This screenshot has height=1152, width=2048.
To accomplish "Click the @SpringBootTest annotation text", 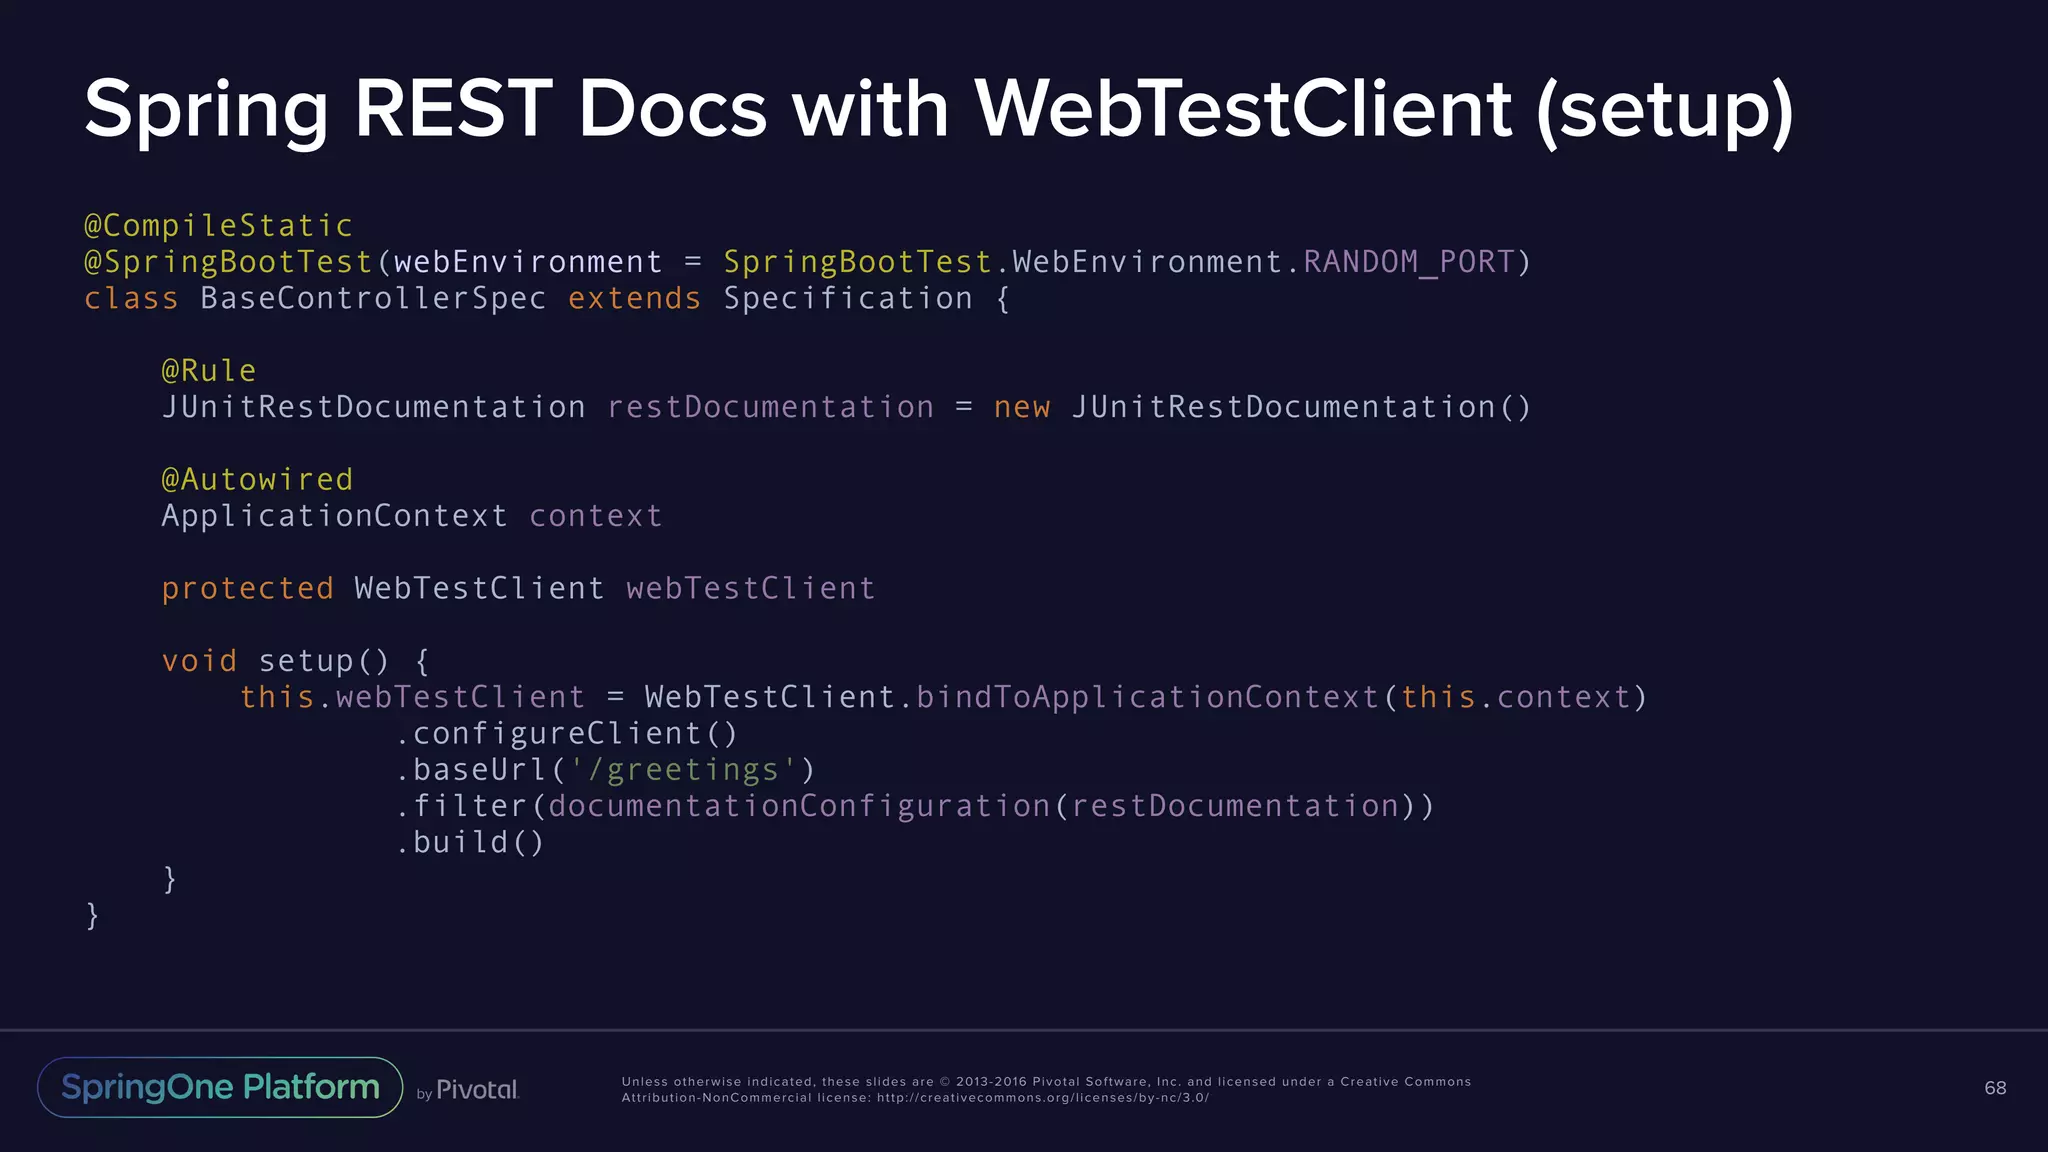I will coord(228,262).
